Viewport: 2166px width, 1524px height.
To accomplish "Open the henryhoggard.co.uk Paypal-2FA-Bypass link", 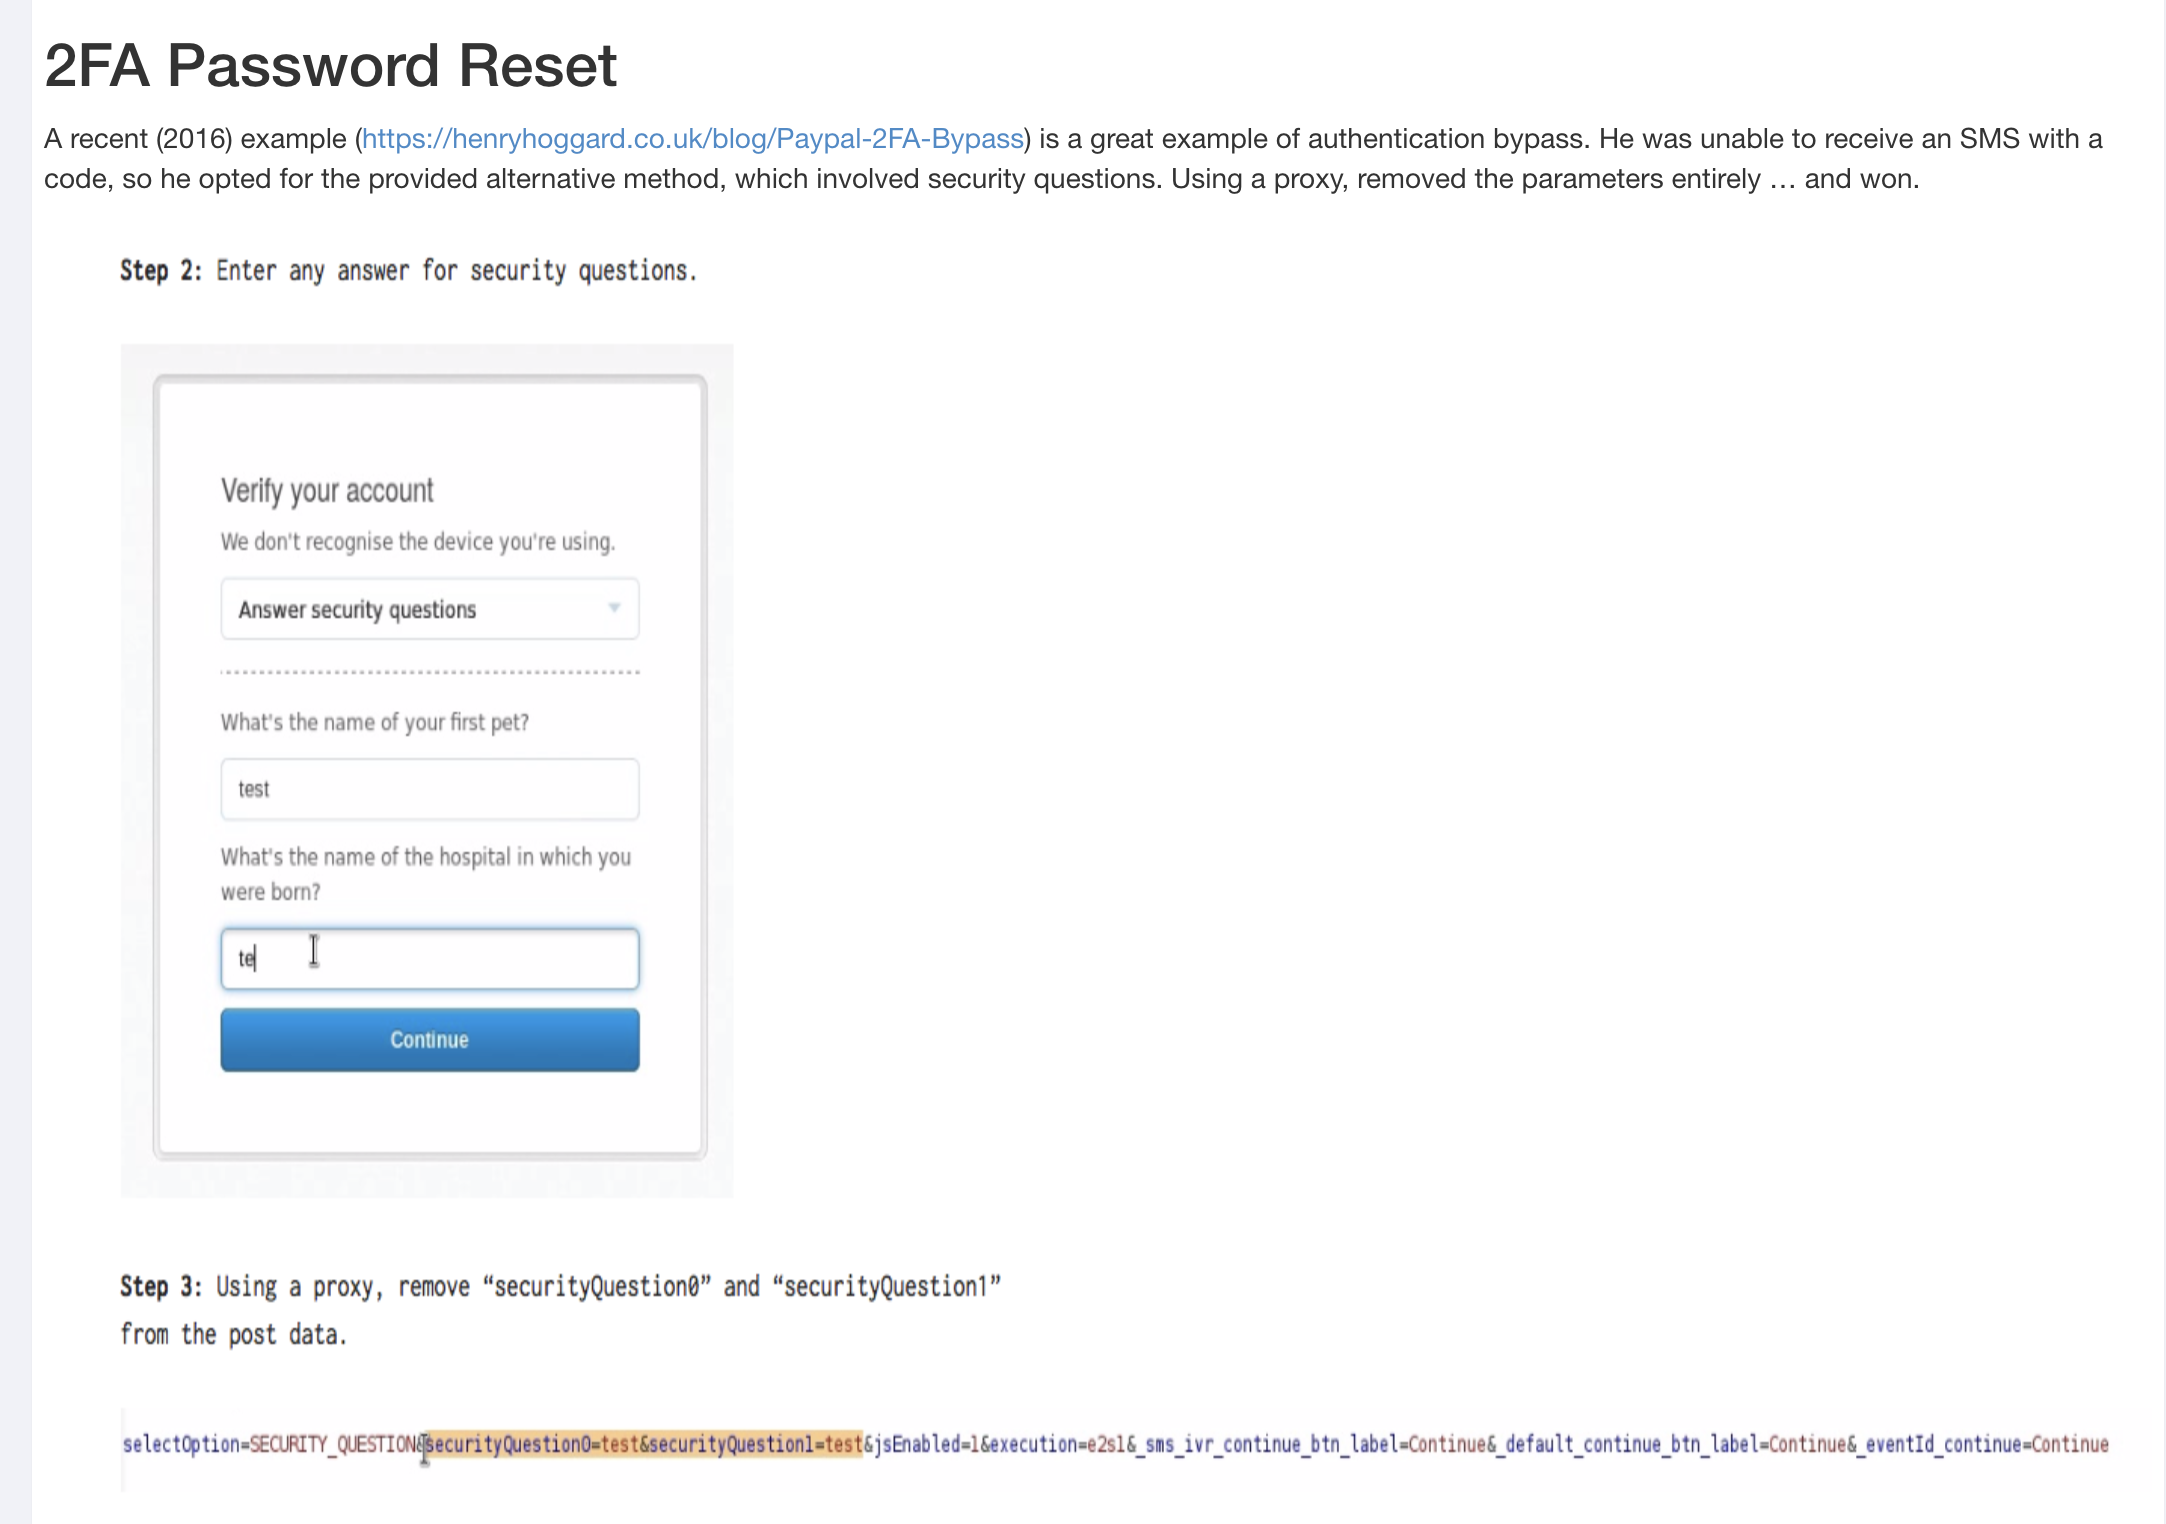I will tap(692, 138).
